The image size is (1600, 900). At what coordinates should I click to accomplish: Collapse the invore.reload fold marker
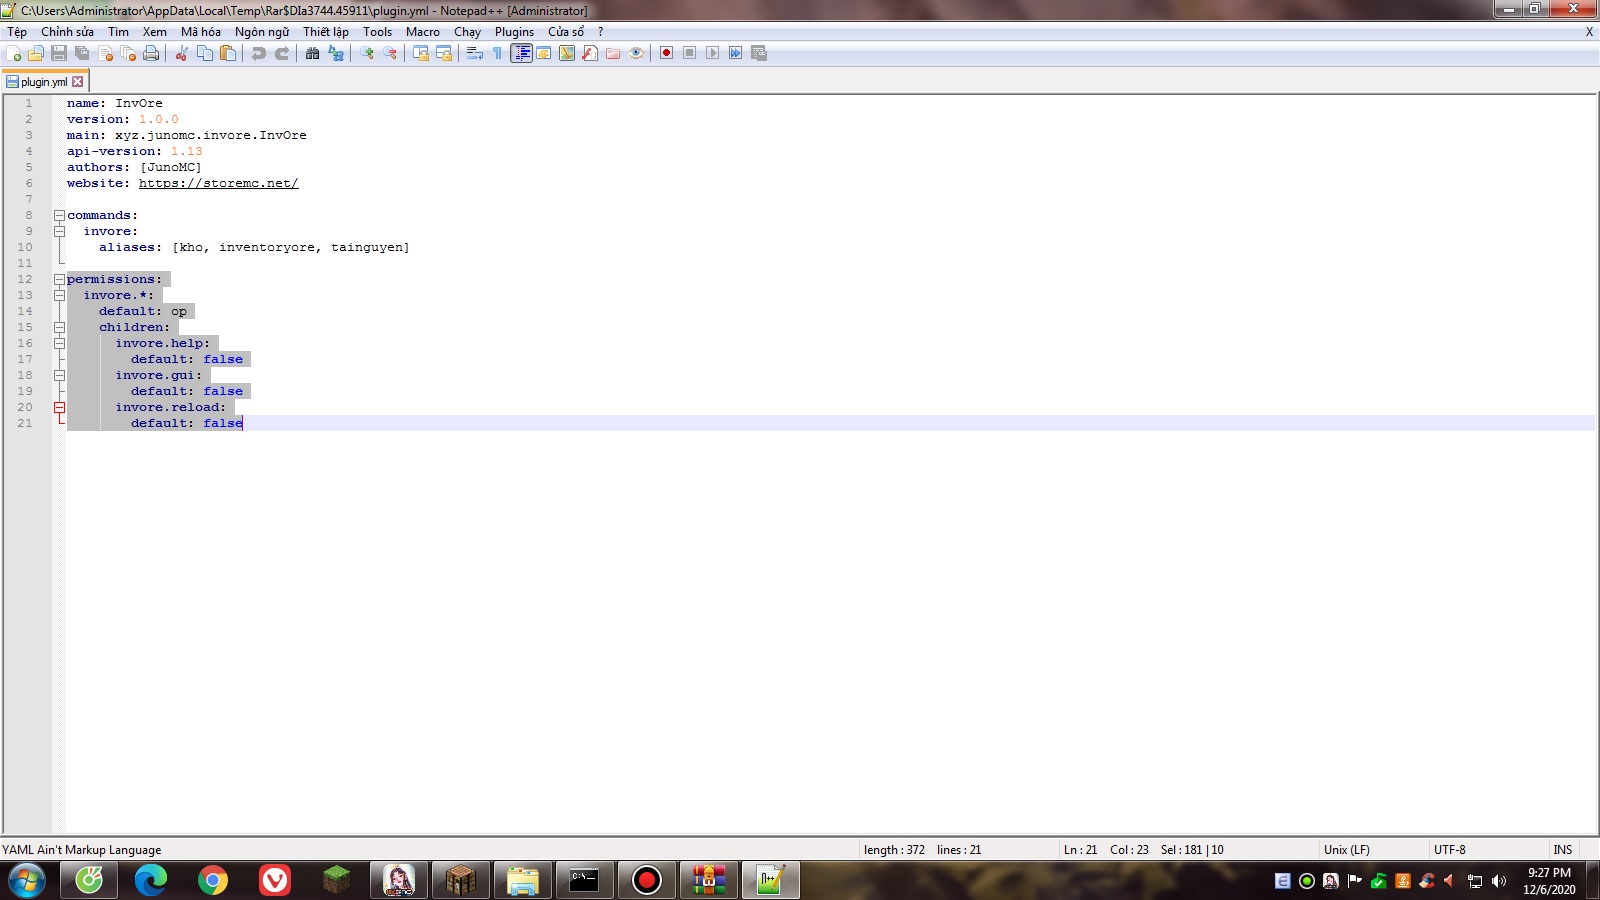59,407
